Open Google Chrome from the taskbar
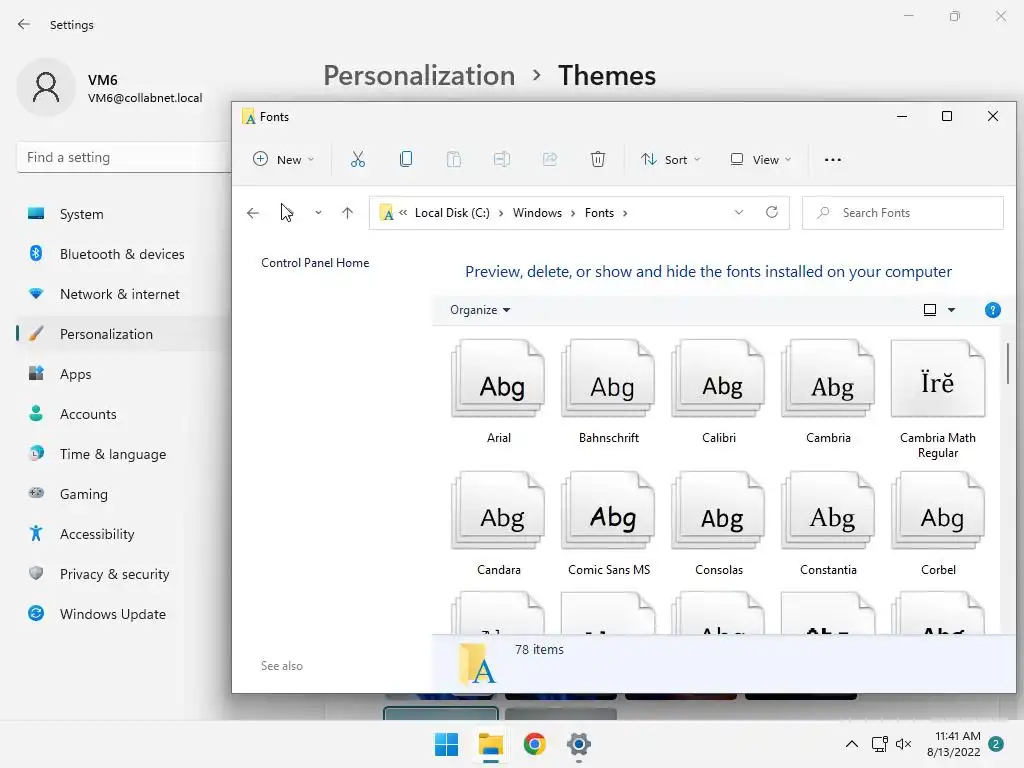1024x768 pixels. 534,744
